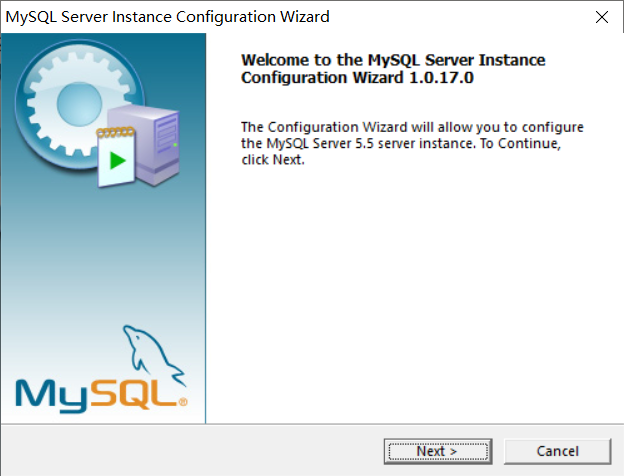The height and width of the screenshot is (476, 624).
Task: Click the green LED on server tower
Action: [x=175, y=145]
